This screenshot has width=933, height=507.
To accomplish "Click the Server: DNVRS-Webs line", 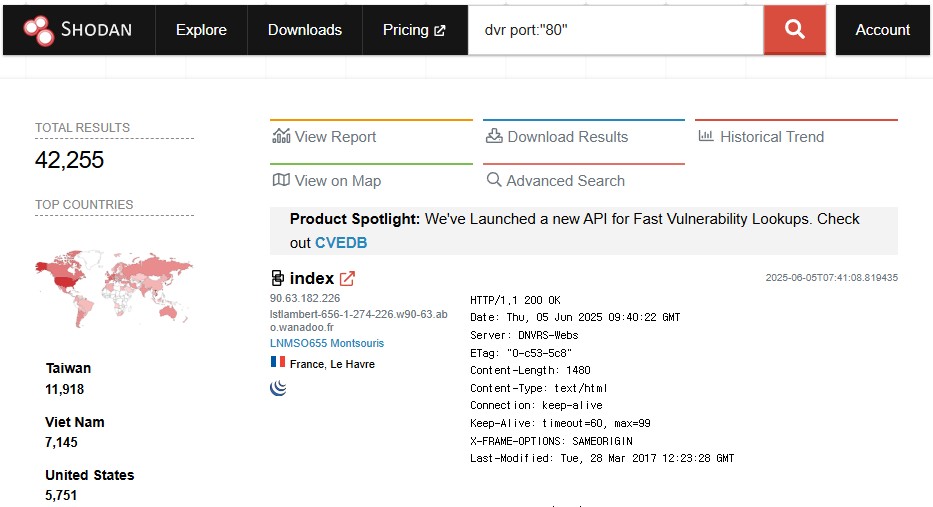I will pyautogui.click(x=524, y=335).
